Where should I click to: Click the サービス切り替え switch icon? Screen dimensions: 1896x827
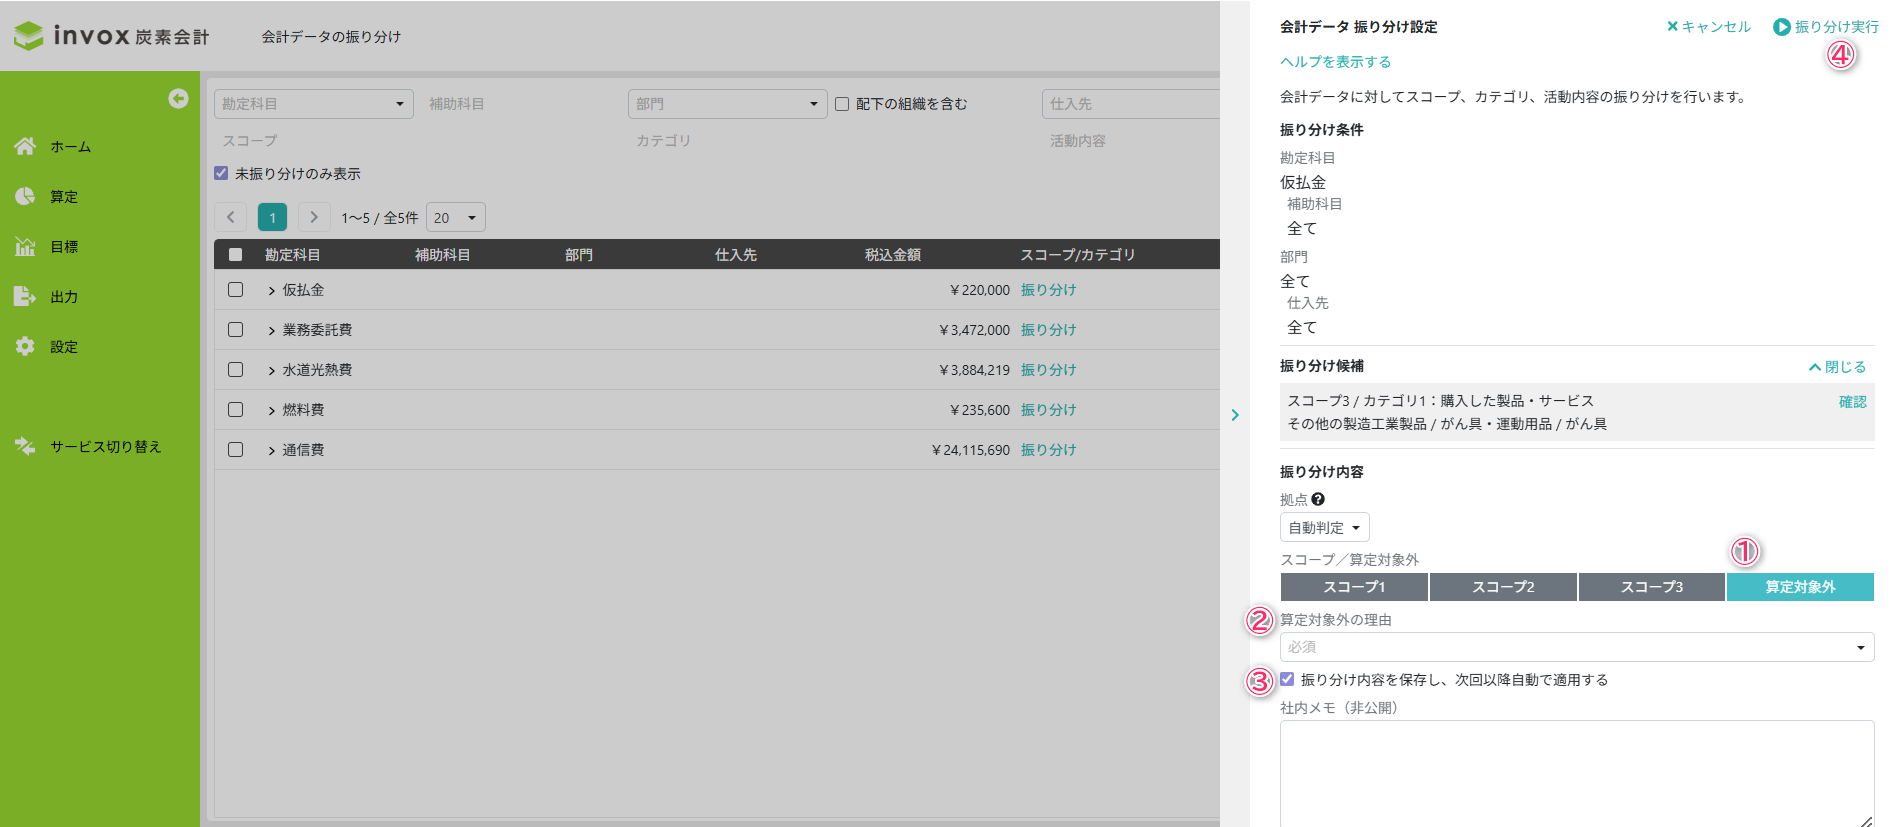coord(25,446)
